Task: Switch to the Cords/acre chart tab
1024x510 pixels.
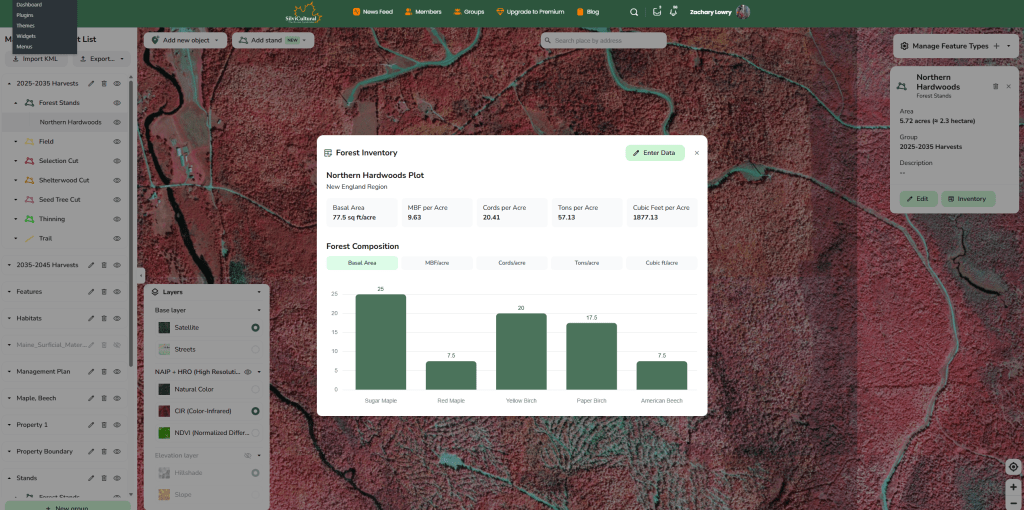Action: 511,263
